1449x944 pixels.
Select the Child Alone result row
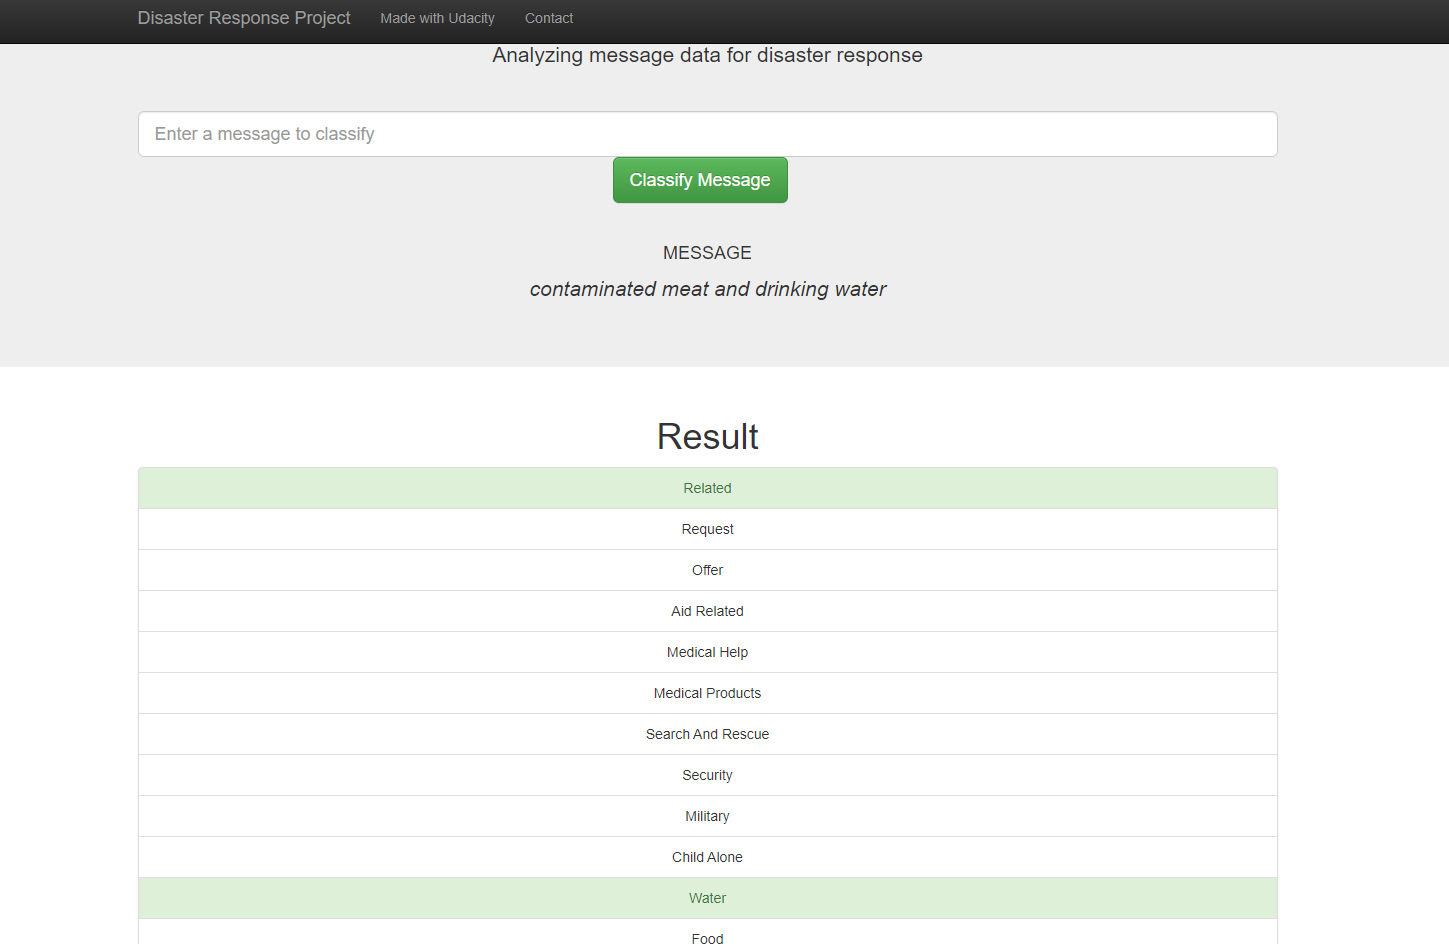707,857
